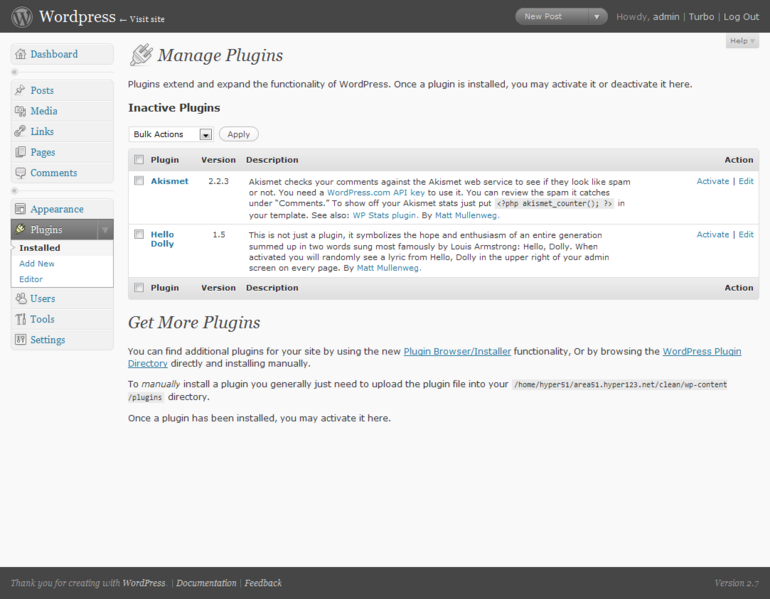Activate the Akismet plugin
This screenshot has width=770, height=599.
coord(713,181)
